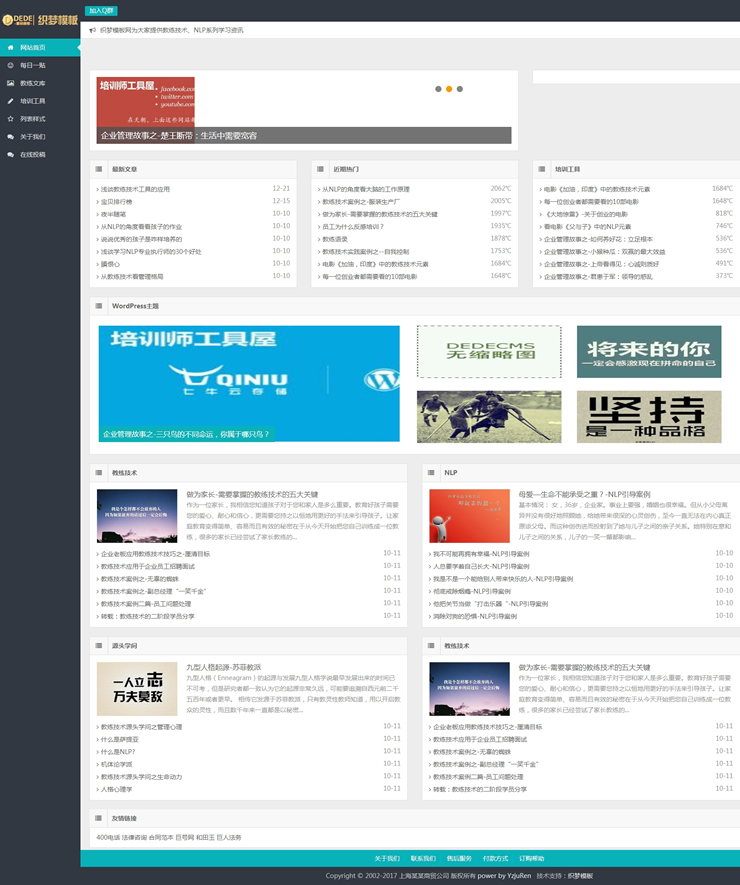The height and width of the screenshot is (885, 740).
Task: Click the pencil icon for 培训工具
Action: pyautogui.click(x=10, y=101)
